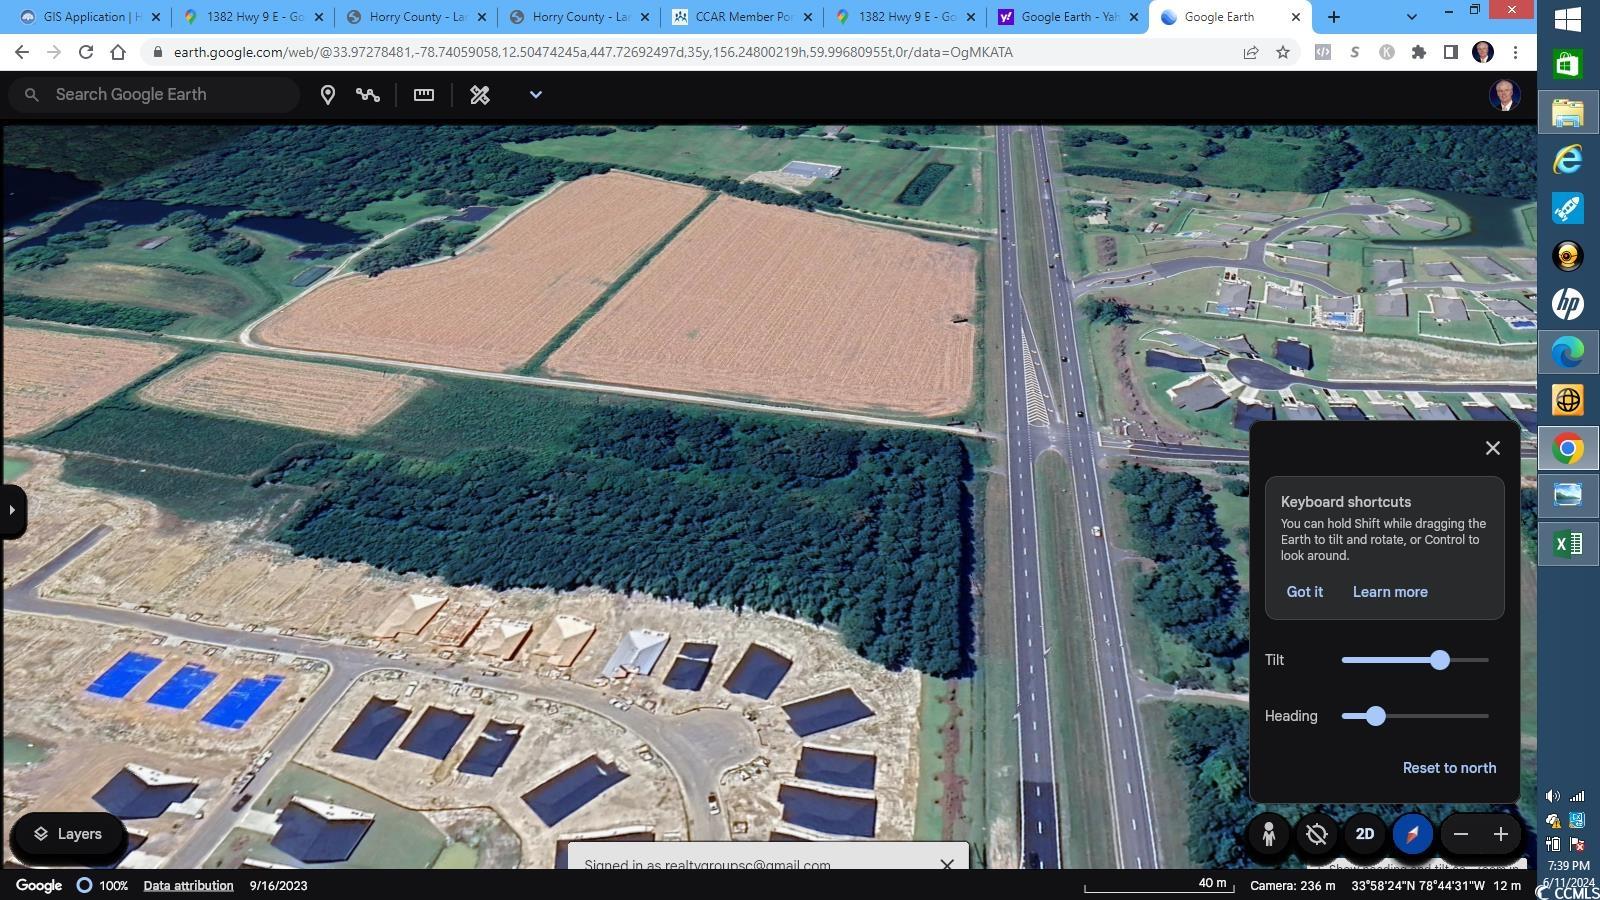Click the compass navigation icon
Screen dimensions: 1600x900
click(1412, 834)
